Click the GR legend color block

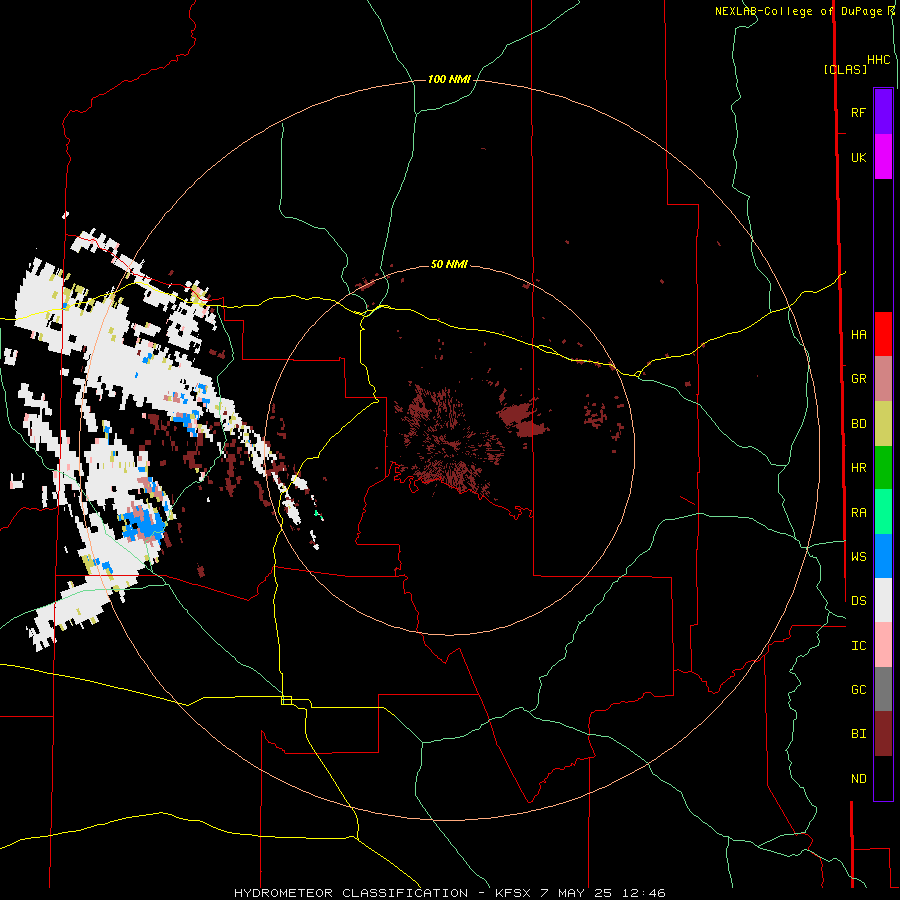(x=883, y=379)
